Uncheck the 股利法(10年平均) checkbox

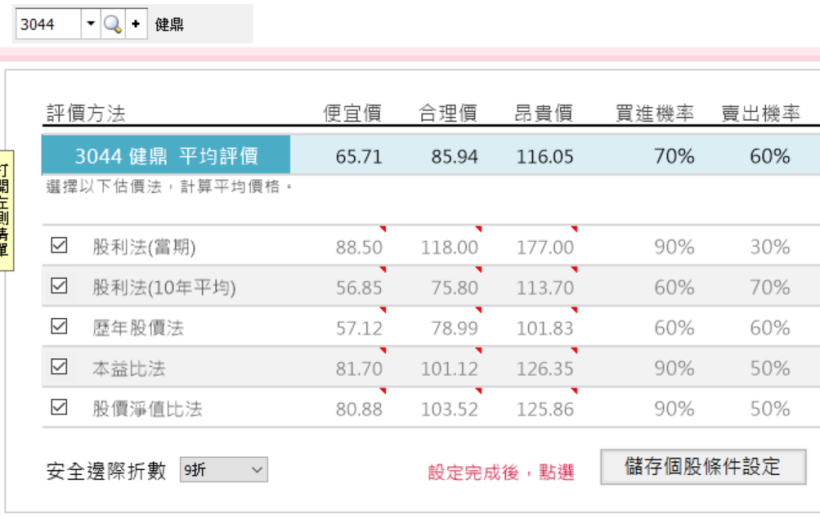click(x=59, y=286)
